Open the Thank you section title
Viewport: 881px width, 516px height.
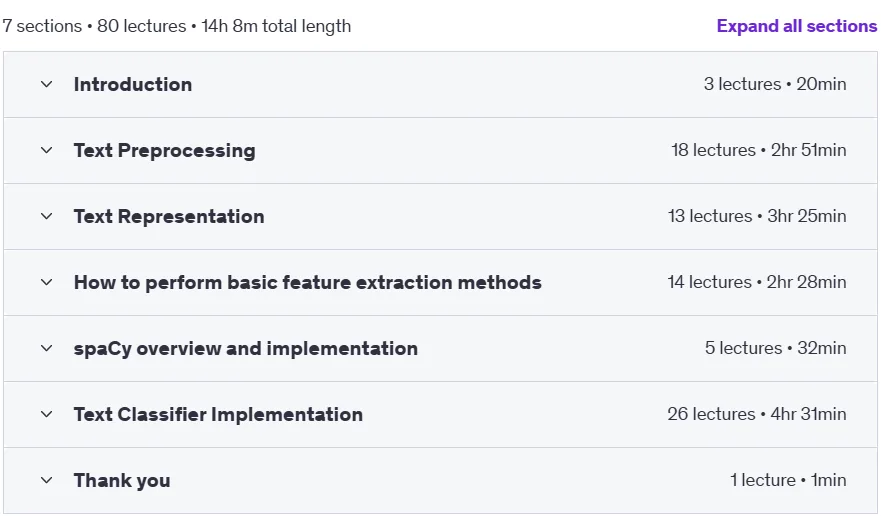tap(122, 481)
